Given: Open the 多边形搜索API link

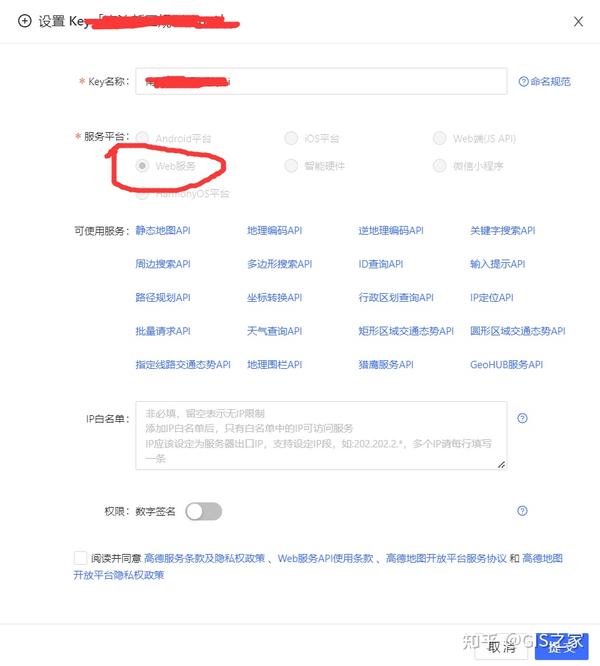Looking at the screenshot, I should [279, 264].
